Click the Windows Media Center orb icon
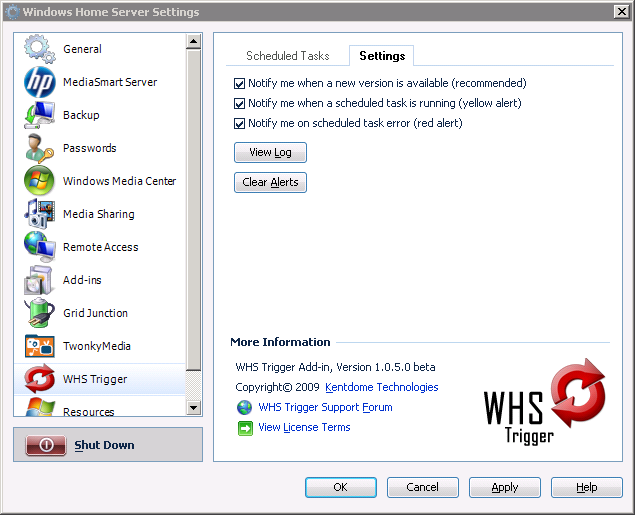Viewport: 635px width, 515px height. [x=39, y=181]
